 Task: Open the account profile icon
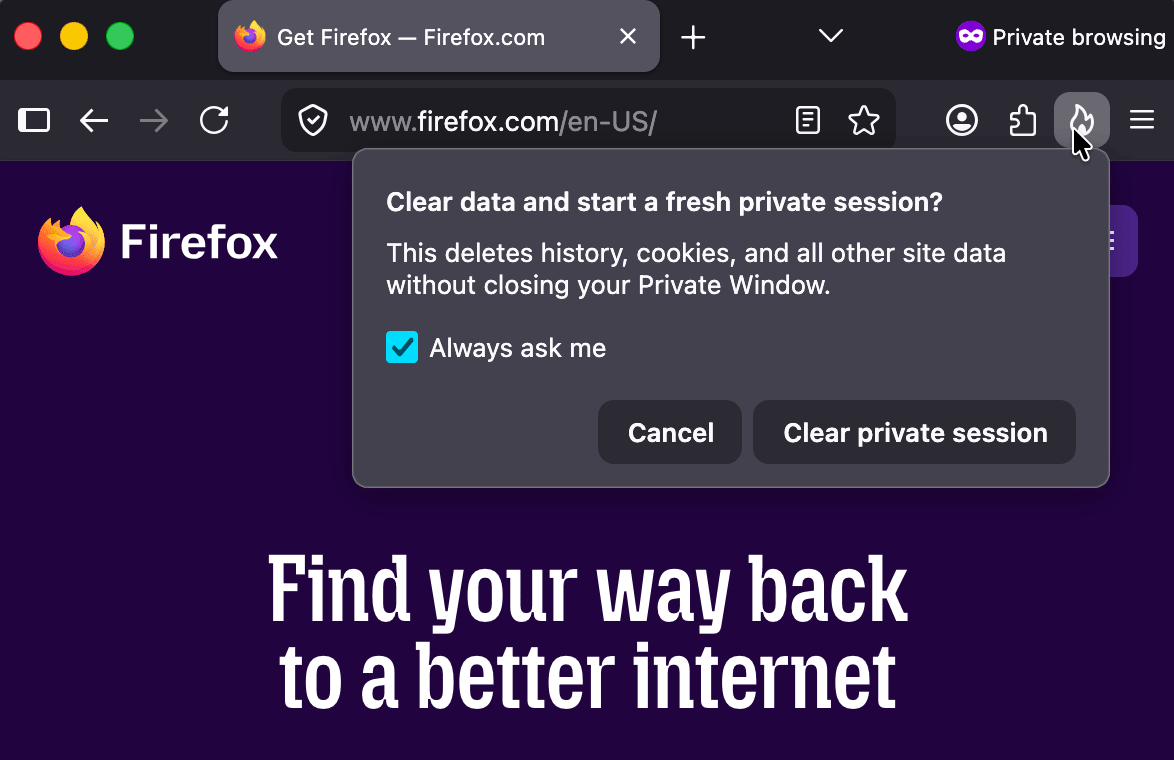[x=961, y=120]
